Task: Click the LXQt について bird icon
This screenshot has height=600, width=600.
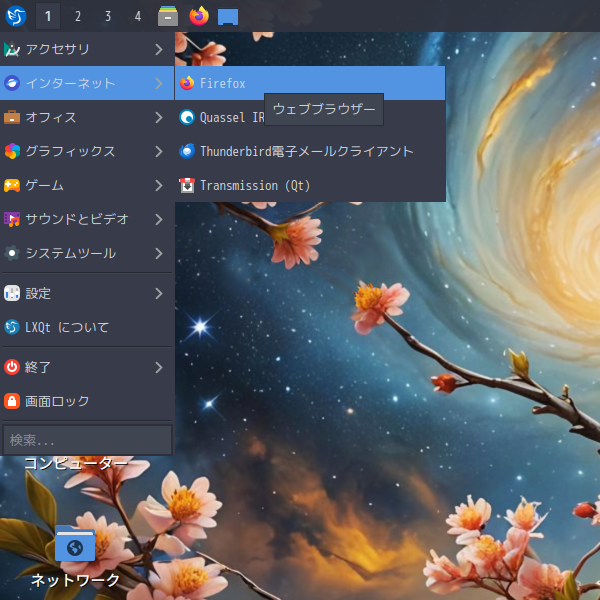Action: (12, 327)
